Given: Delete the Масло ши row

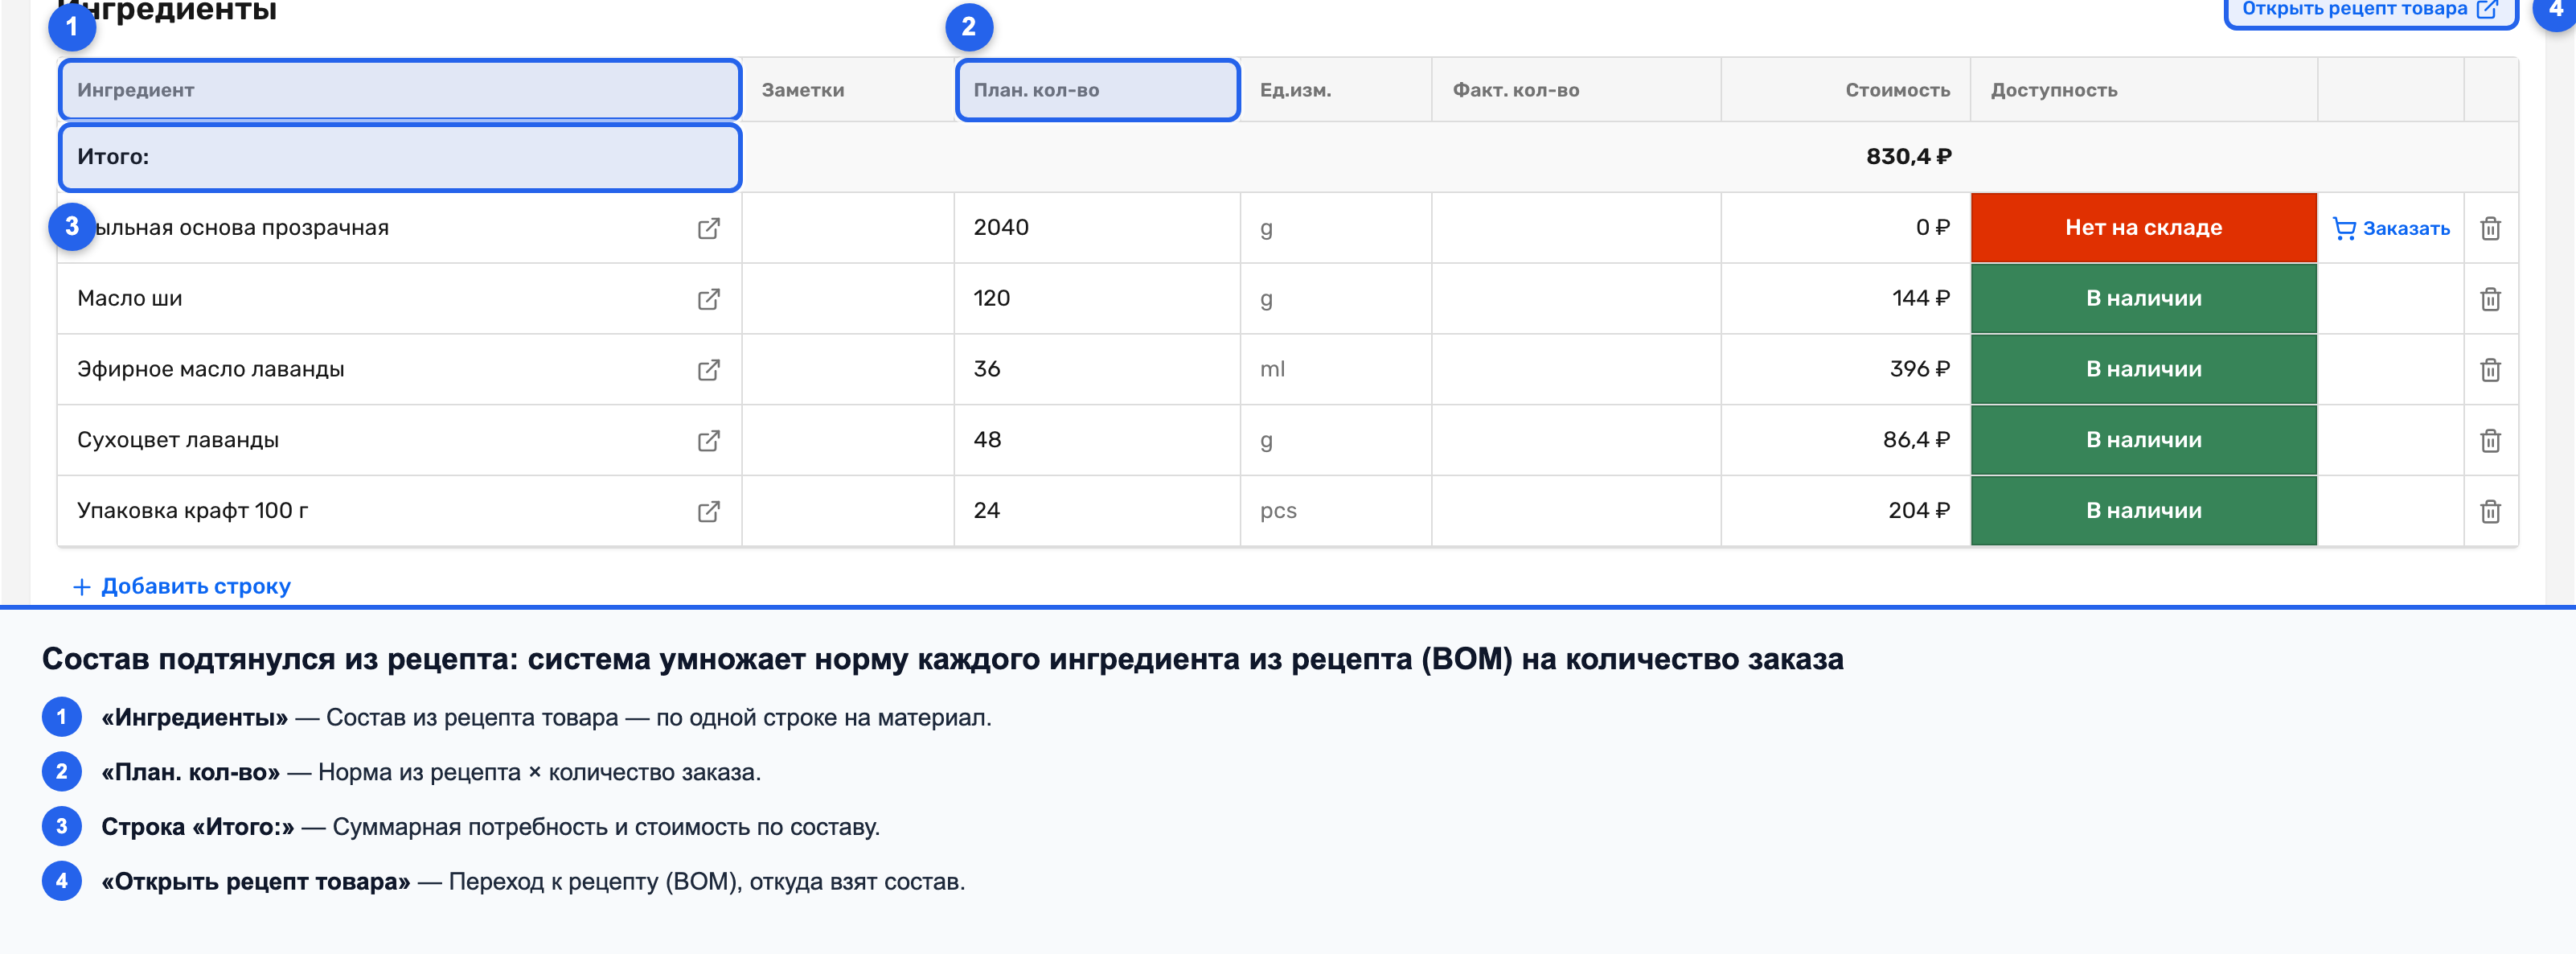Looking at the screenshot, I should tap(2490, 299).
